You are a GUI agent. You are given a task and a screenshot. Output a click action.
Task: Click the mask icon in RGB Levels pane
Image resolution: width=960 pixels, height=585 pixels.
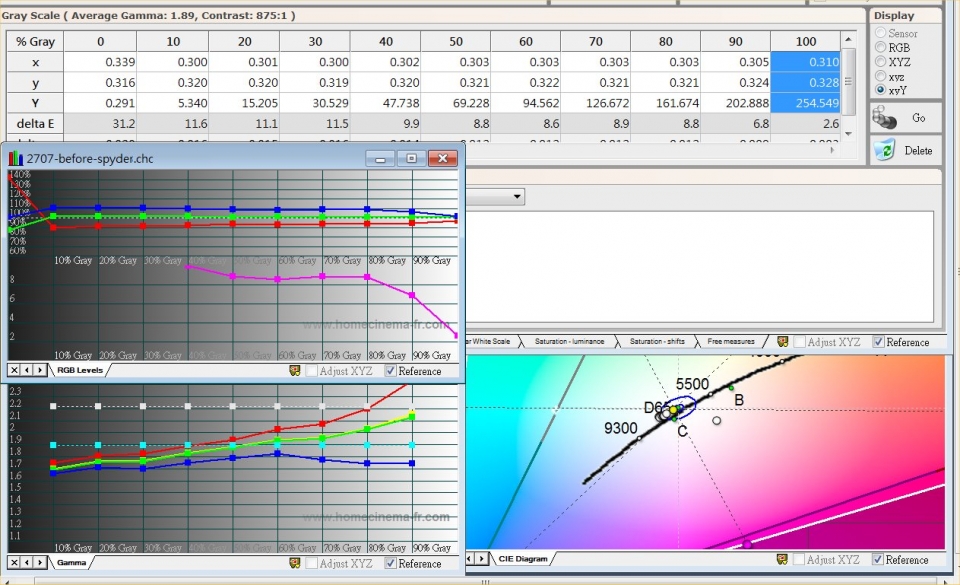295,371
